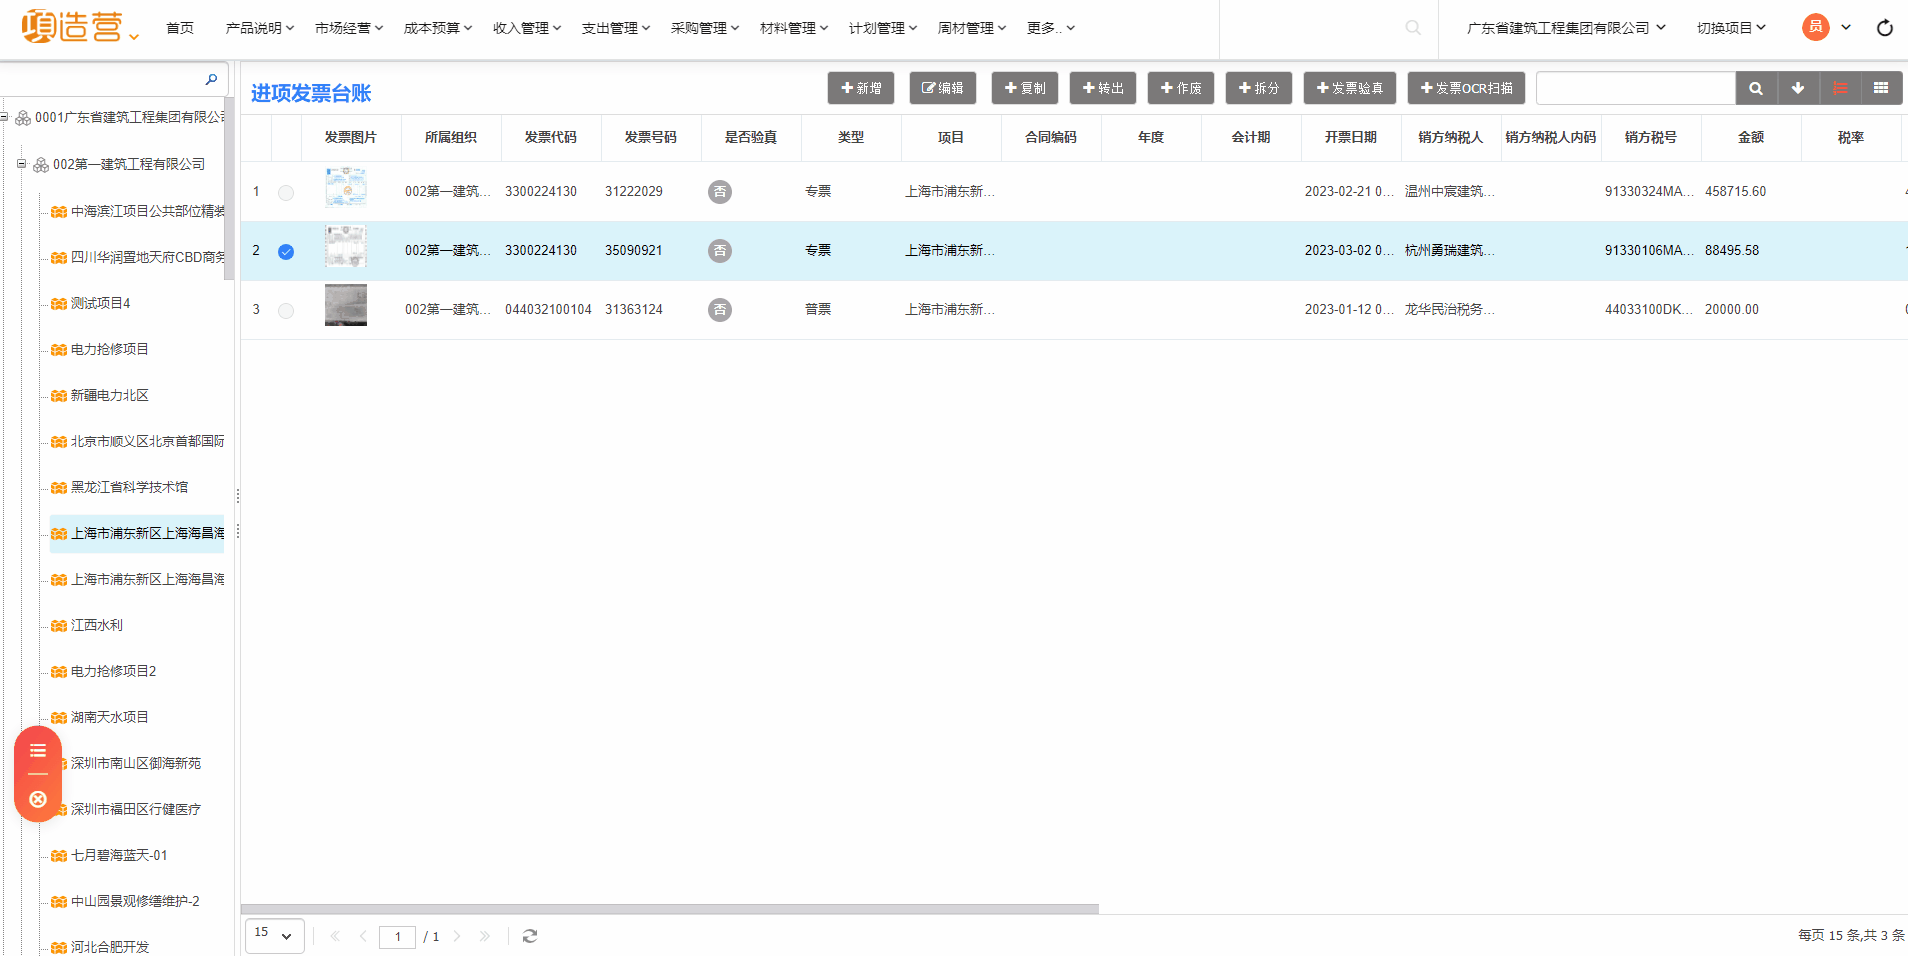Viewport: 1908px width, 956px height.
Task: Open 产品说明 dropdown menu
Action: coord(260,28)
